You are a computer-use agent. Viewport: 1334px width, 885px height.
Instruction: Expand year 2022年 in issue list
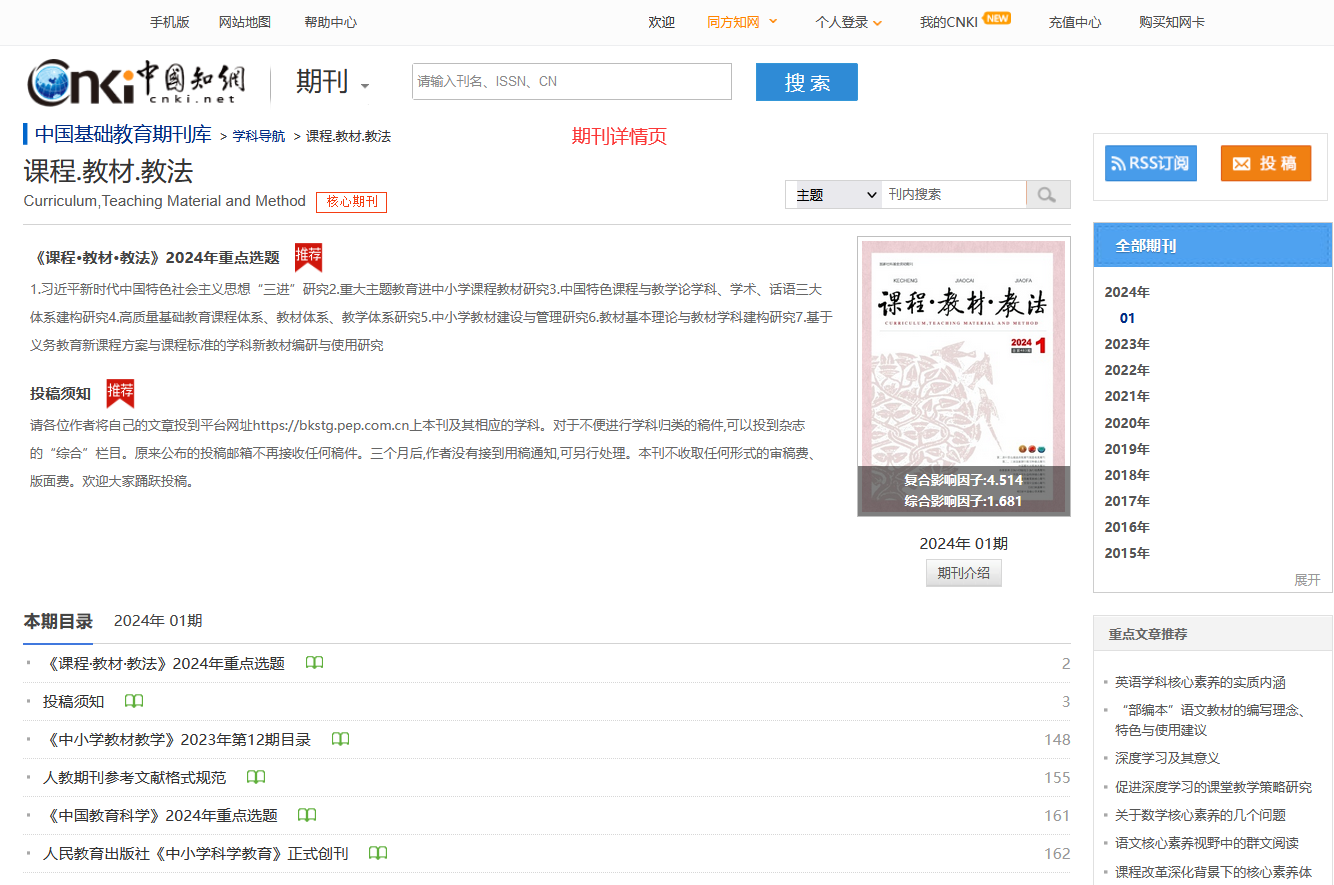pyautogui.click(x=1127, y=370)
